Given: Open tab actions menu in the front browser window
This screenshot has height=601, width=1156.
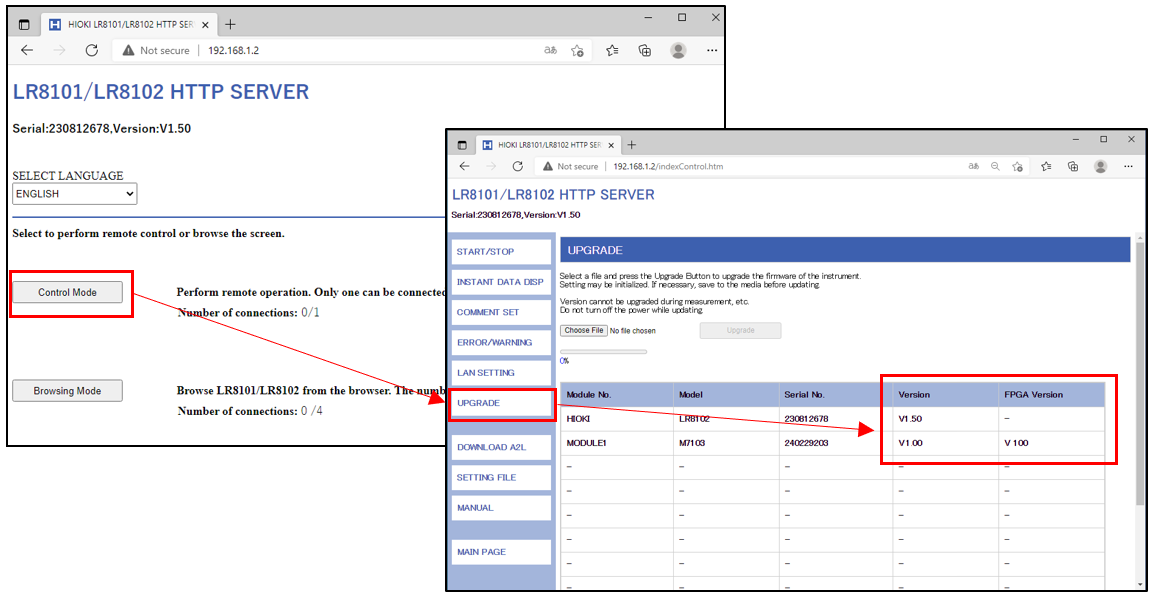Looking at the screenshot, I should click(462, 145).
